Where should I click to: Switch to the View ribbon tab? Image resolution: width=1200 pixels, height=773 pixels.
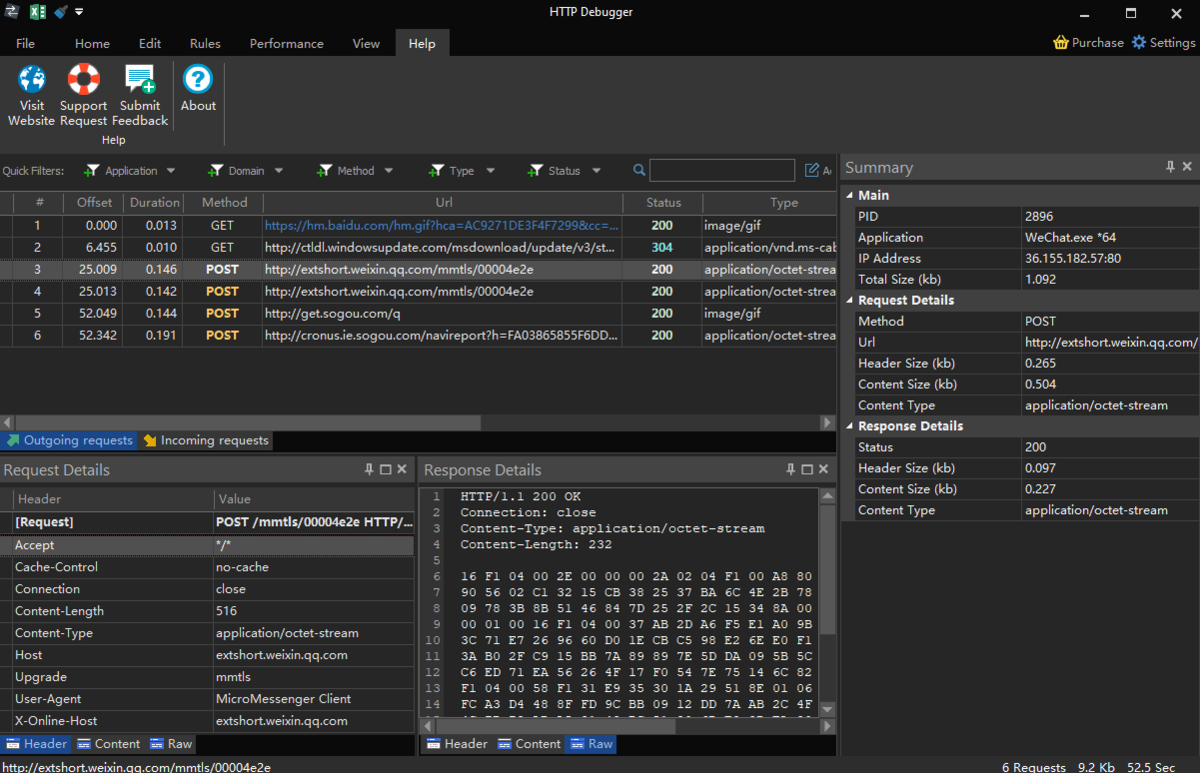366,43
